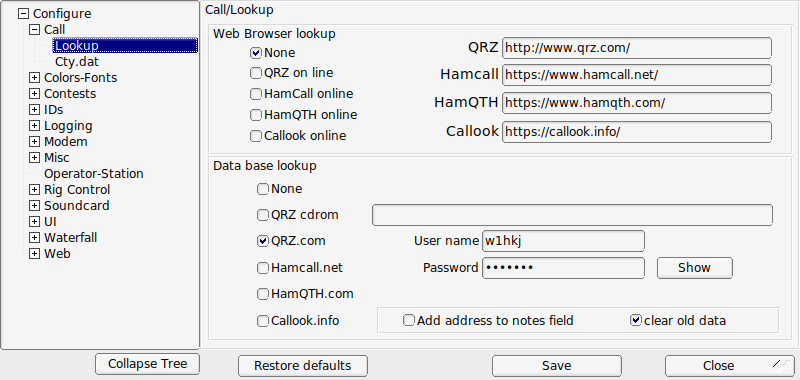Expand the Rig Control tree node
The width and height of the screenshot is (800, 380).
point(34,190)
